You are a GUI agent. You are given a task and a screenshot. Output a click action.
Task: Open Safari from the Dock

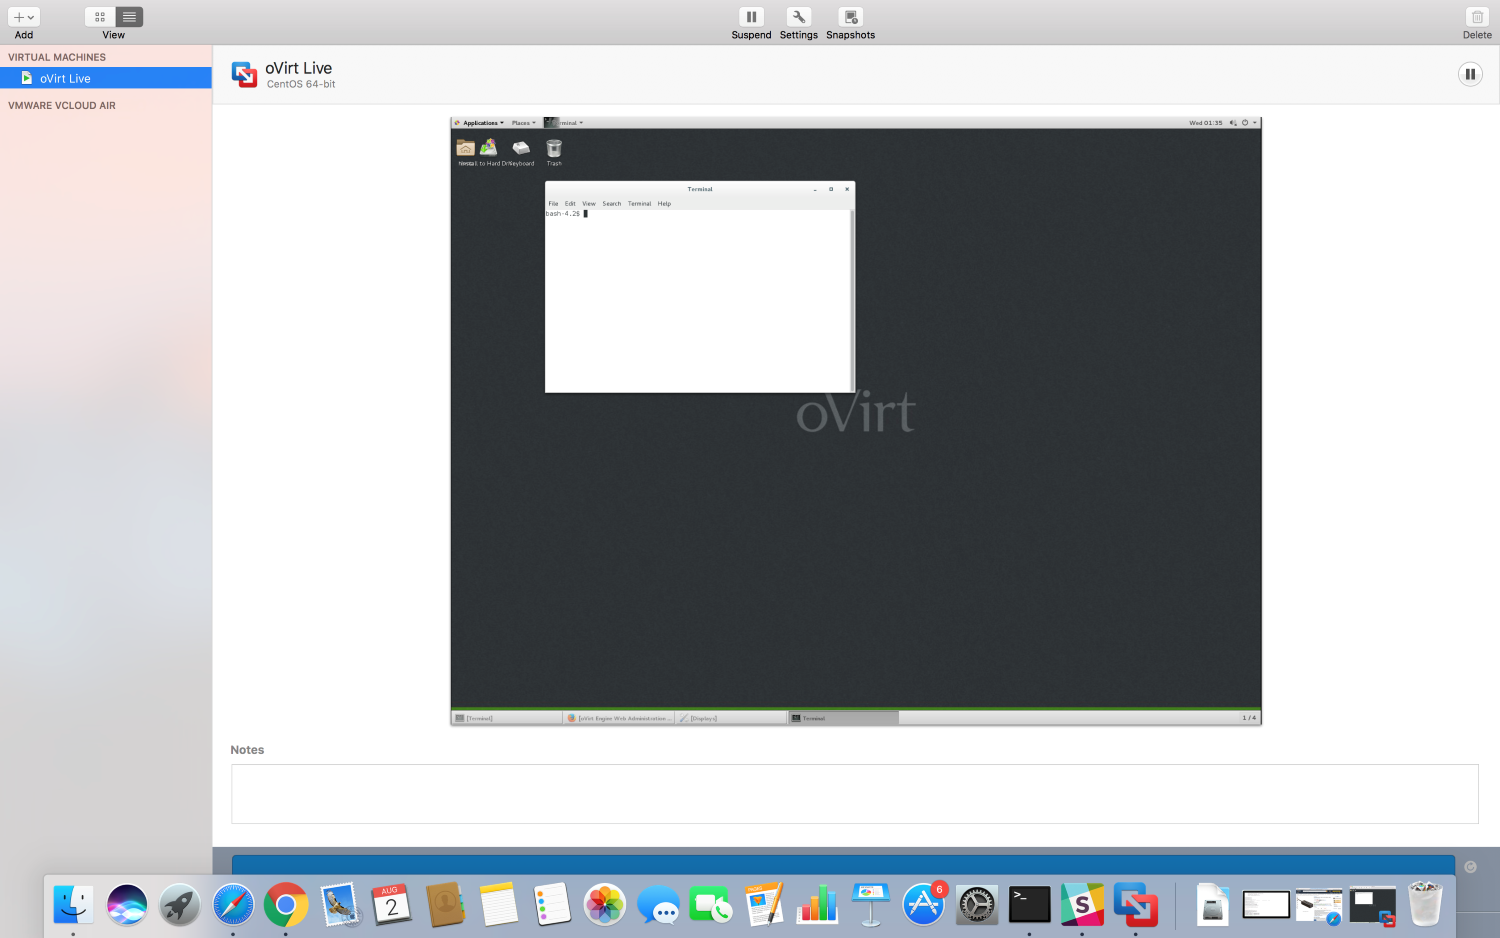tap(233, 905)
